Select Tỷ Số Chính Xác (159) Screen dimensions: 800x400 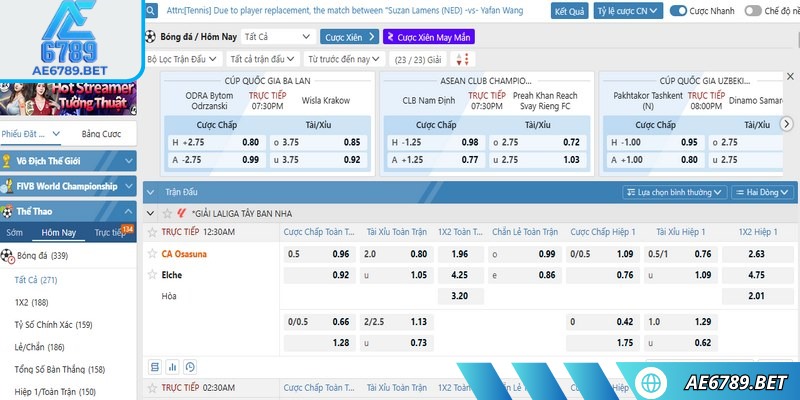[x=54, y=325]
